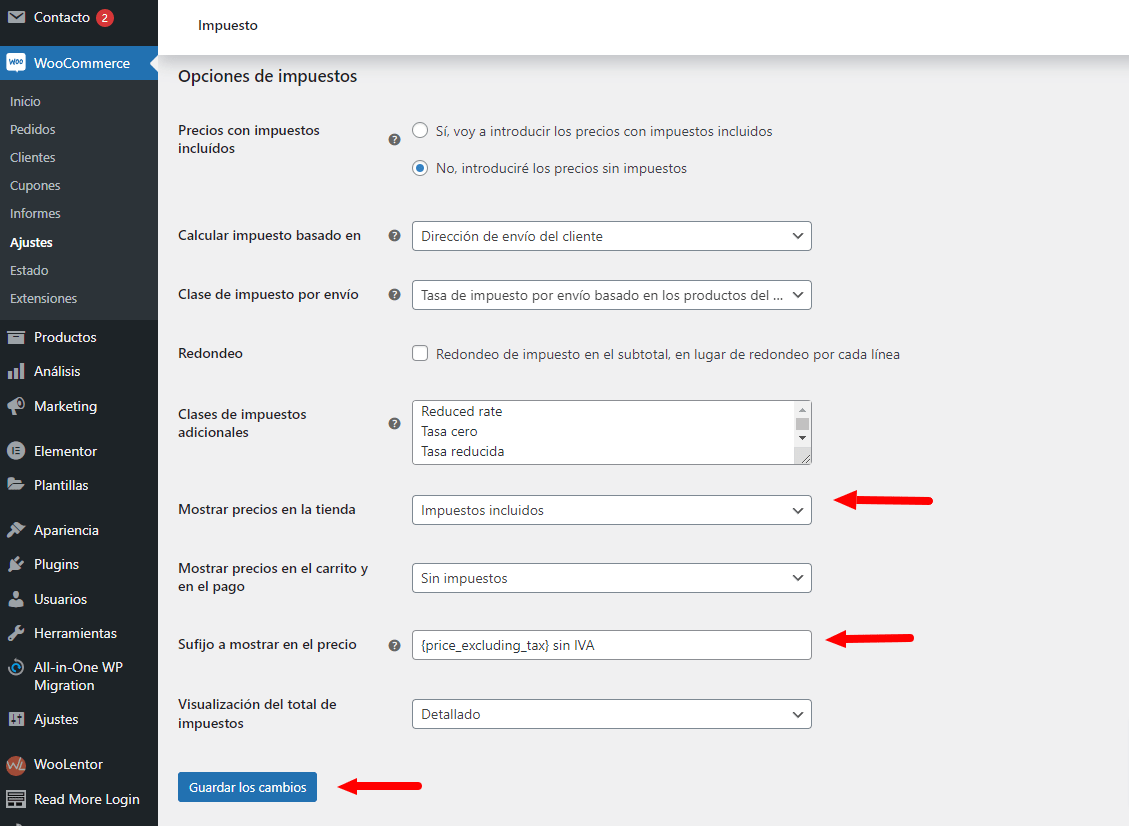Click Guardar los cambios button
1129x826 pixels.
pos(247,787)
